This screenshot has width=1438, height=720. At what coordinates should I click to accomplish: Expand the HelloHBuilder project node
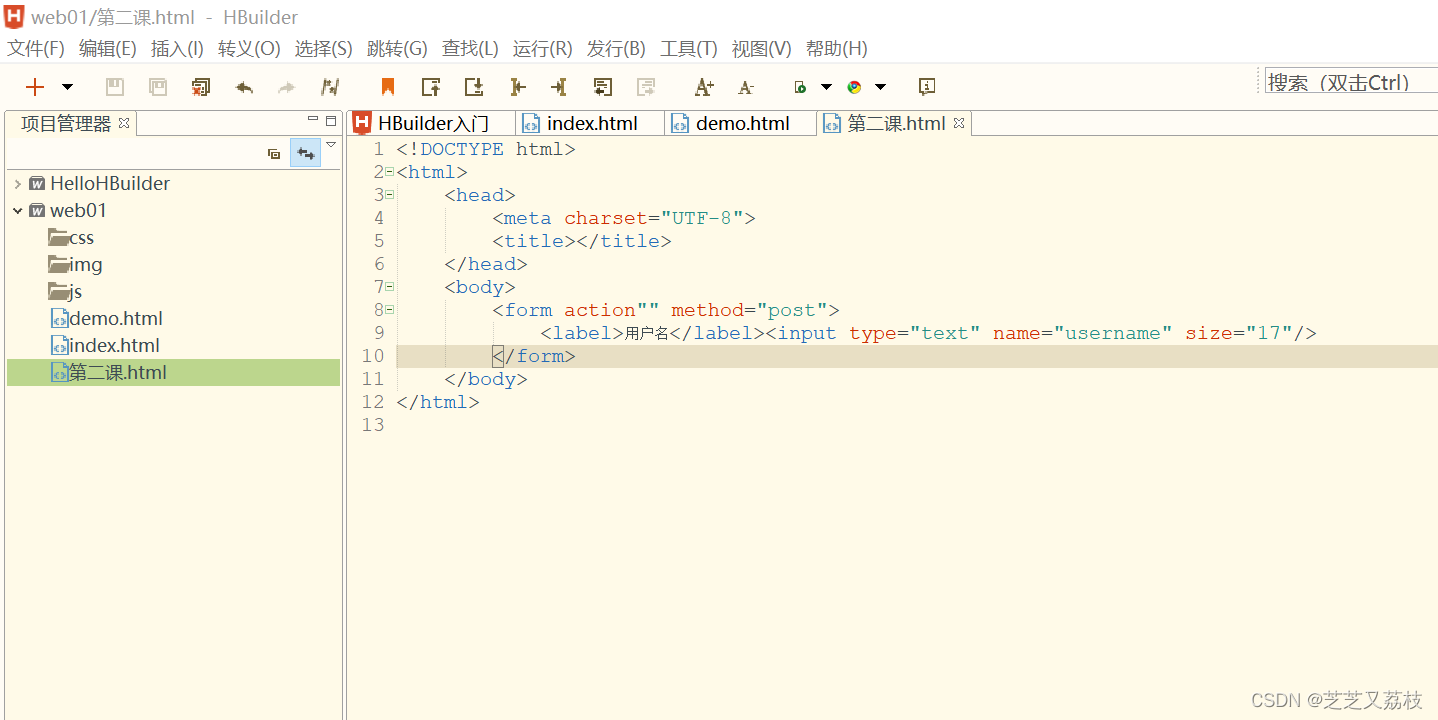point(18,183)
